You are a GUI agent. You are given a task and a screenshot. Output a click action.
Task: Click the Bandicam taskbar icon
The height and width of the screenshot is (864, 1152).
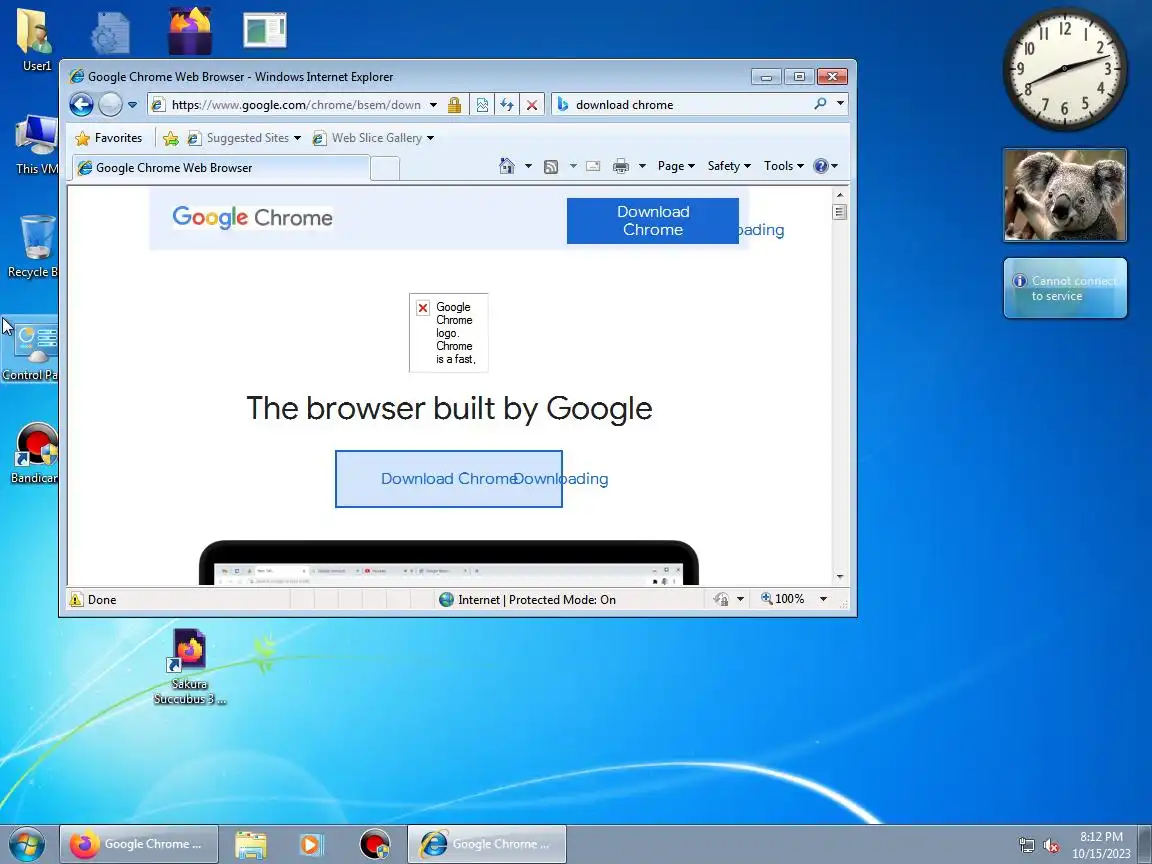(x=375, y=844)
